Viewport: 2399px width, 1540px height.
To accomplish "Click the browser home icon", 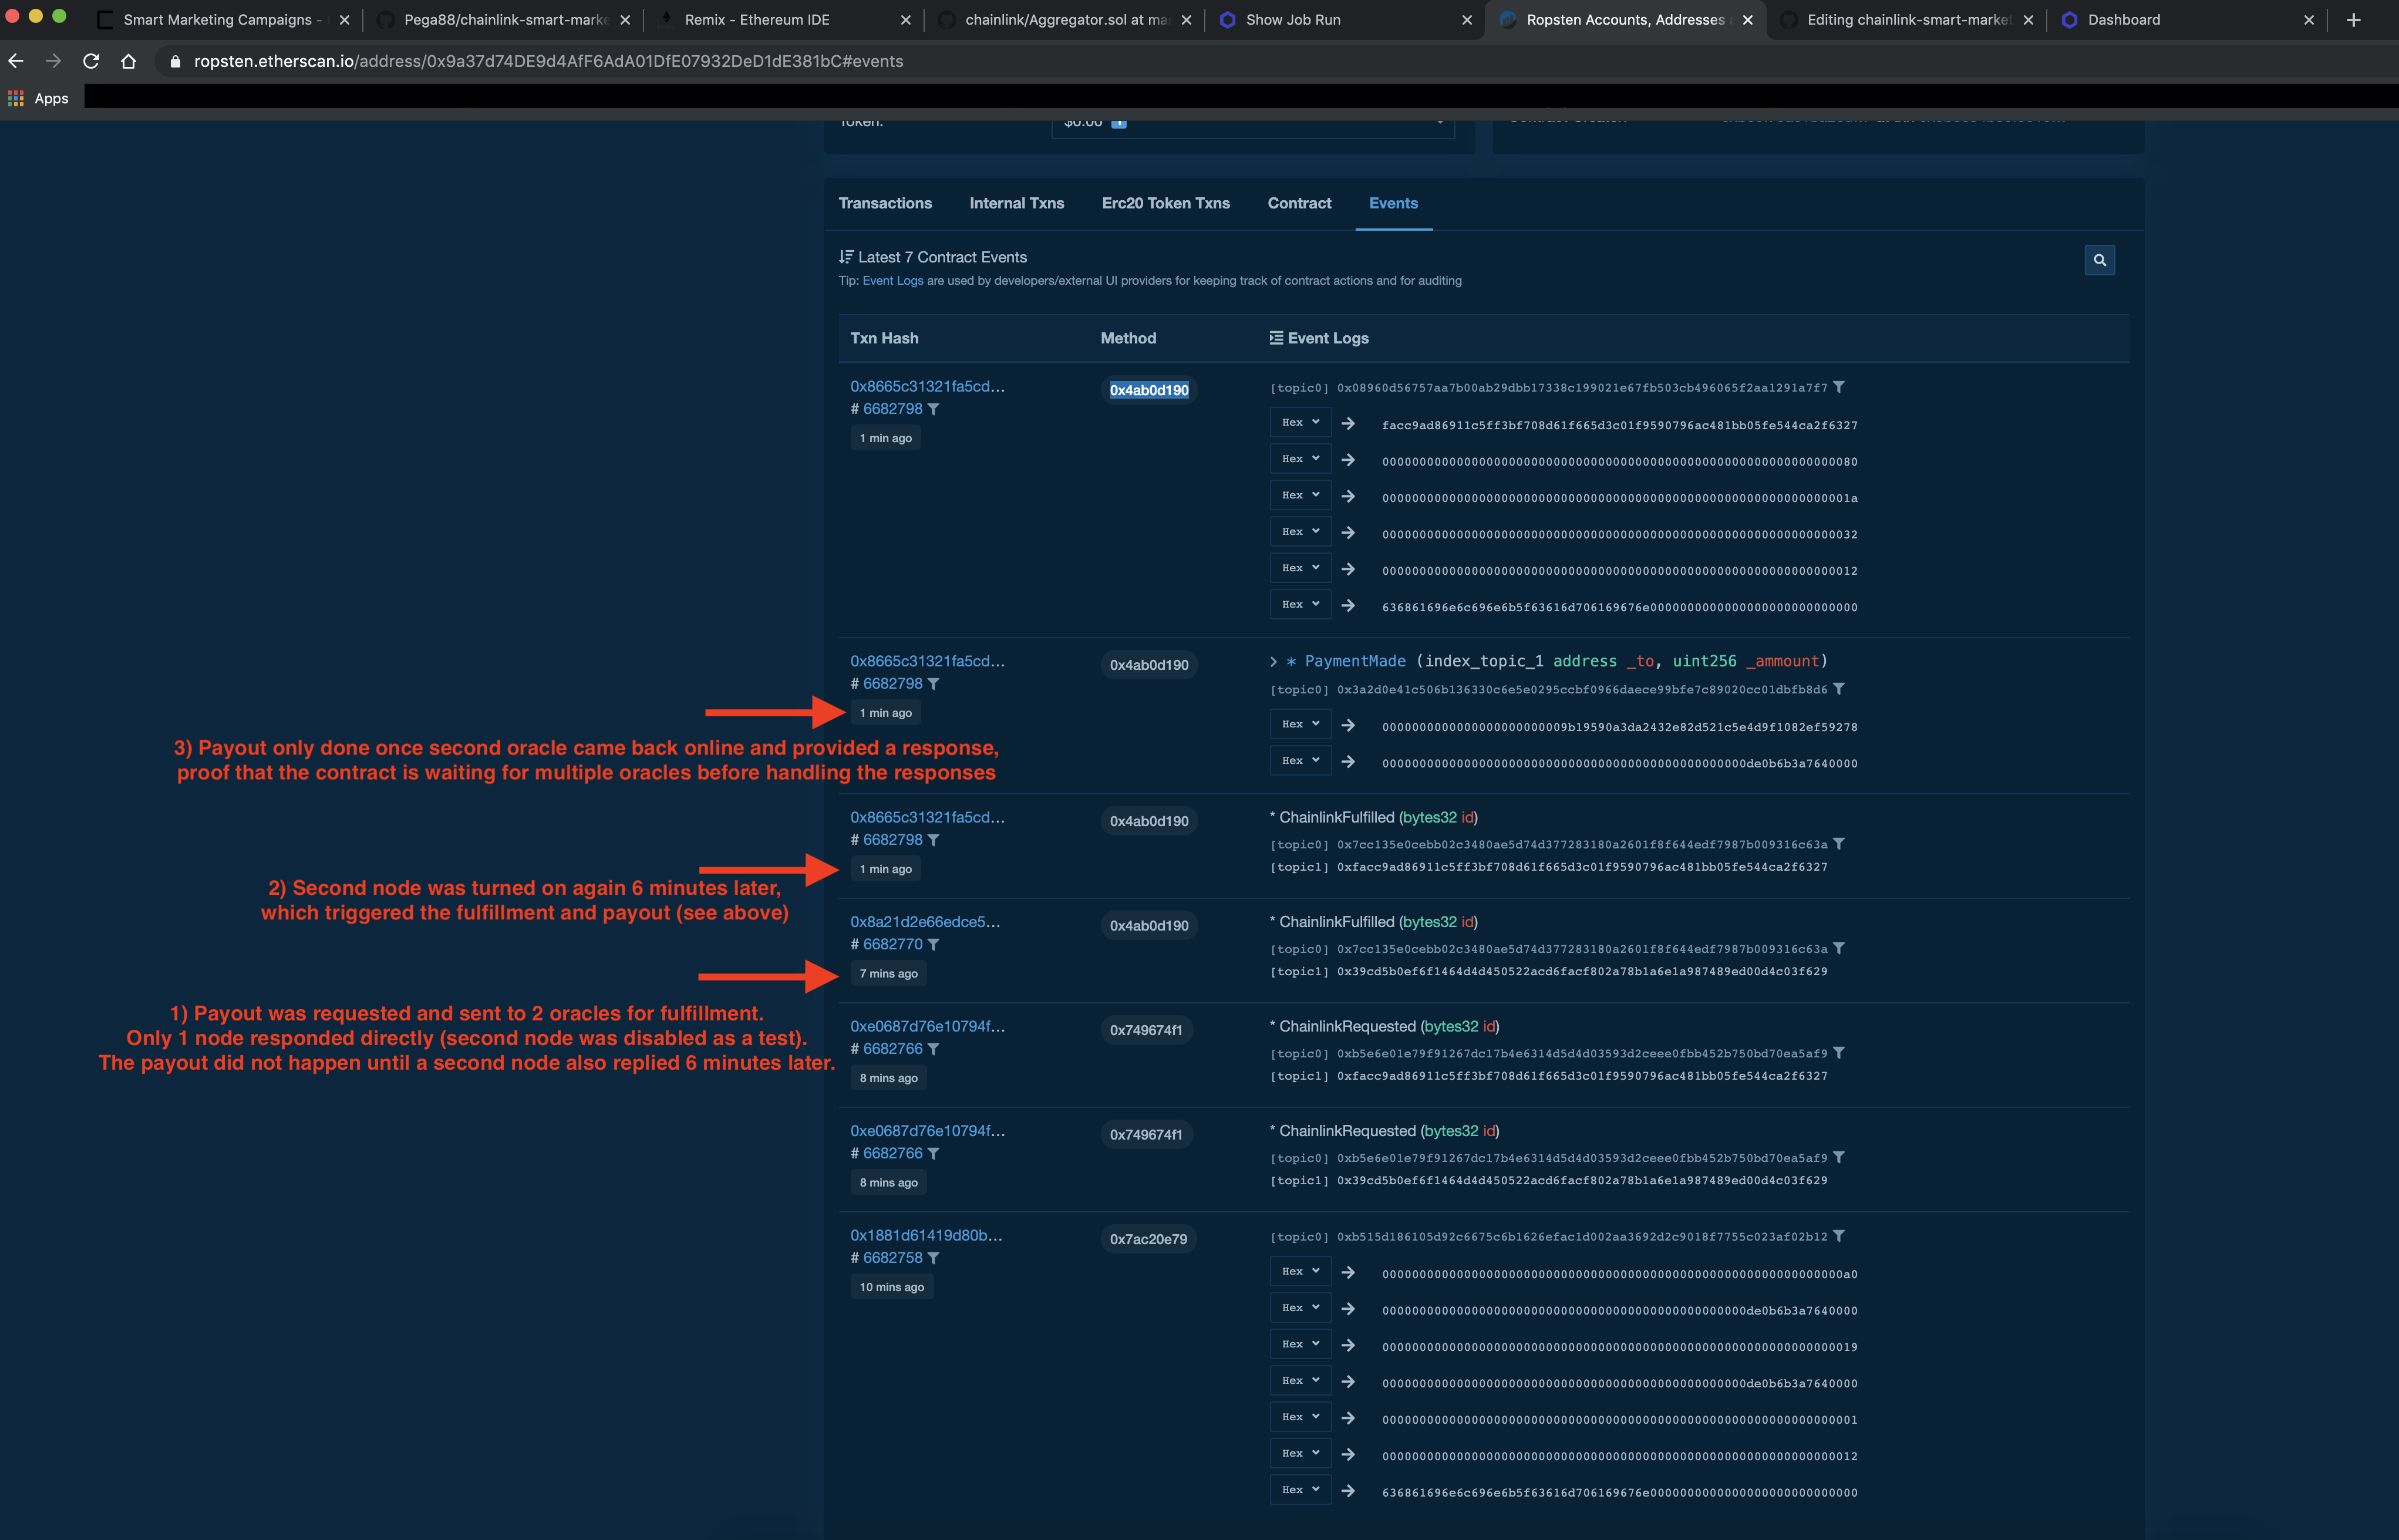I will click(x=128, y=61).
